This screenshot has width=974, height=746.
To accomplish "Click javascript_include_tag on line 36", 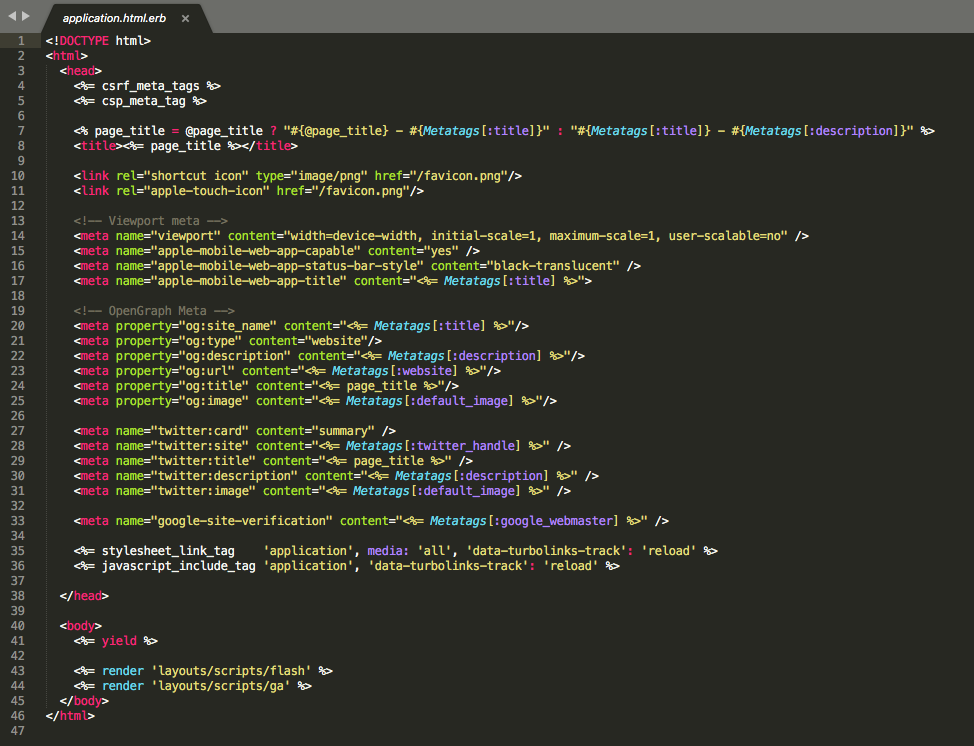I will 179,566.
